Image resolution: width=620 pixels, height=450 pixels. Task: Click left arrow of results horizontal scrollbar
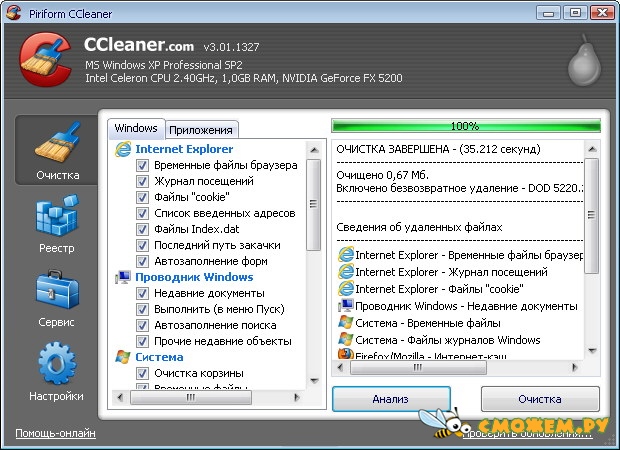[x=340, y=368]
